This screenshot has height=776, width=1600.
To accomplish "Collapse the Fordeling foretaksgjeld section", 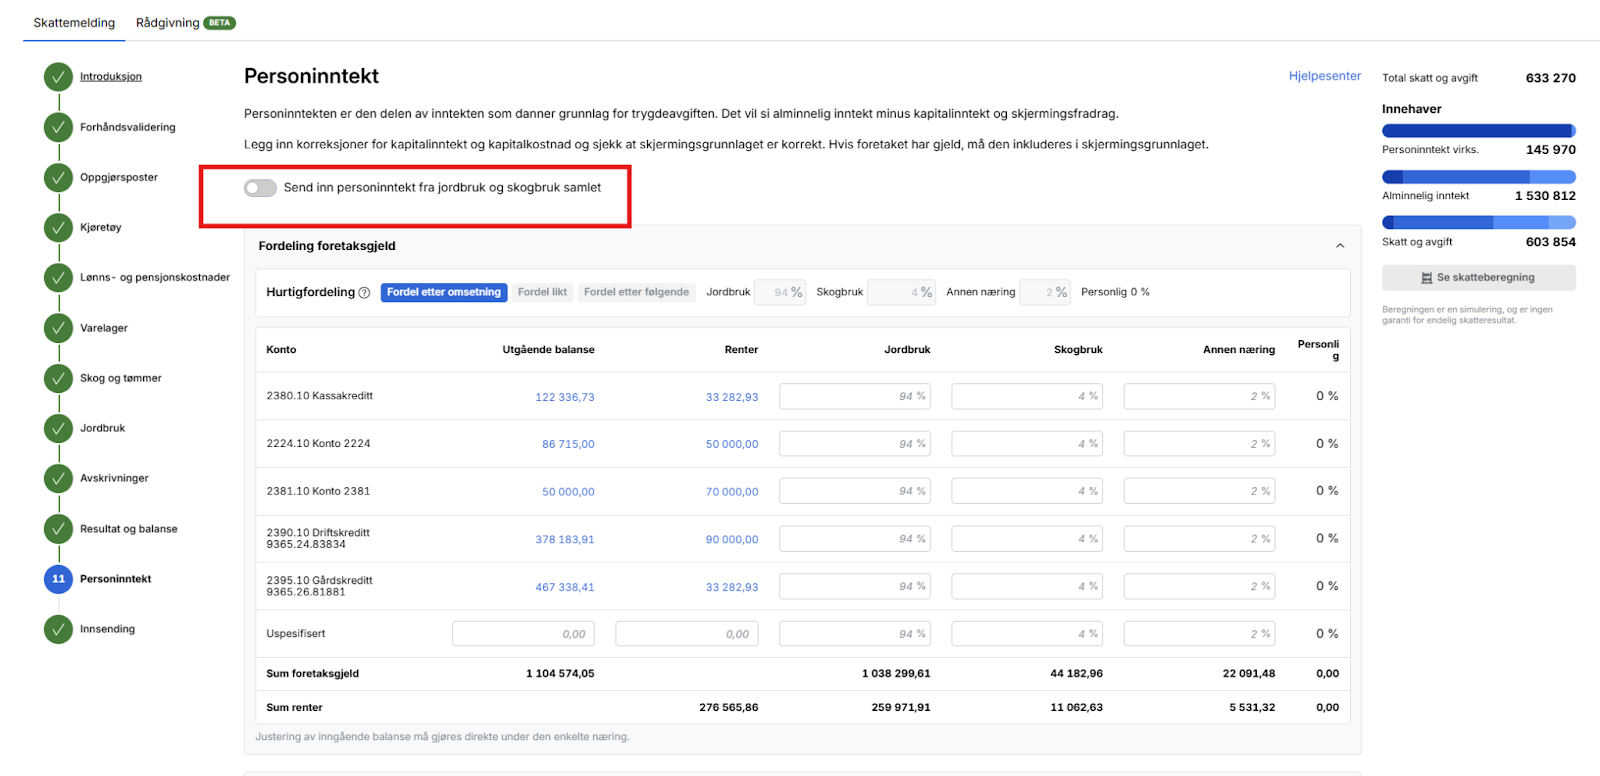I will (x=1340, y=246).
